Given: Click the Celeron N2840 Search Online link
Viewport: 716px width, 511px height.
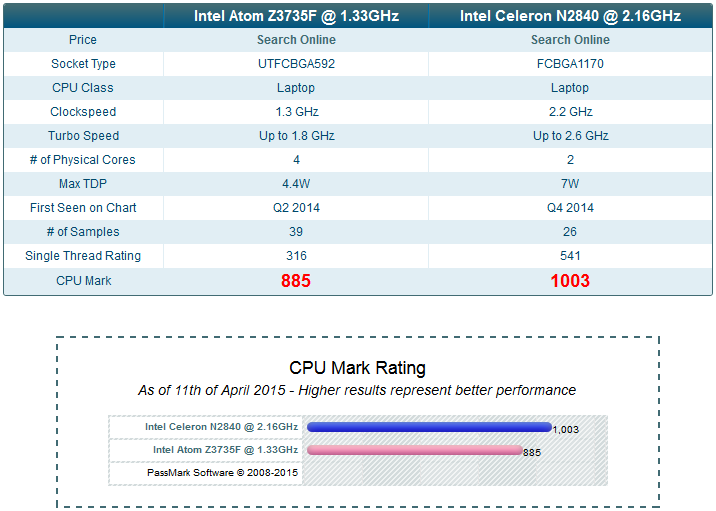Looking at the screenshot, I should [570, 40].
